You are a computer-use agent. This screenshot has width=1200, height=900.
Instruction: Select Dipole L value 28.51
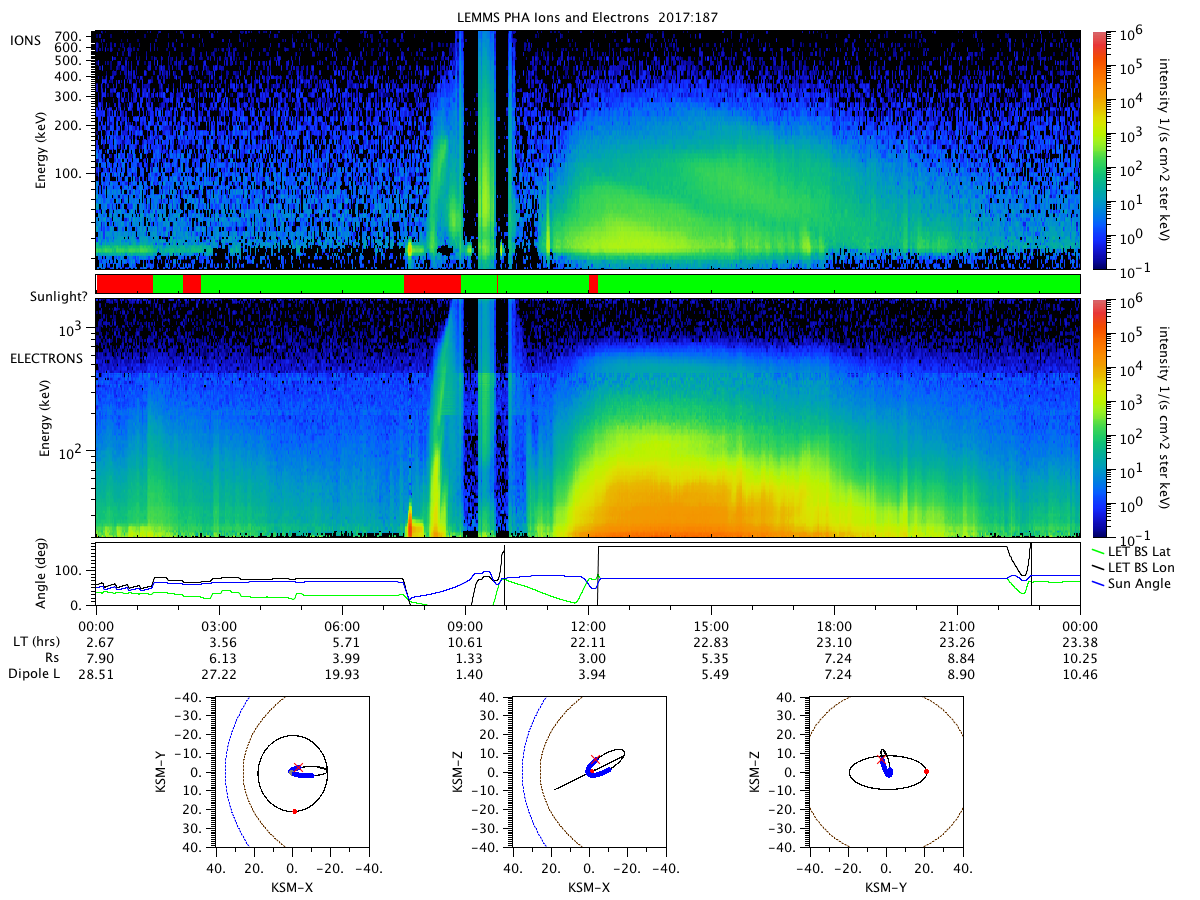coord(96,675)
